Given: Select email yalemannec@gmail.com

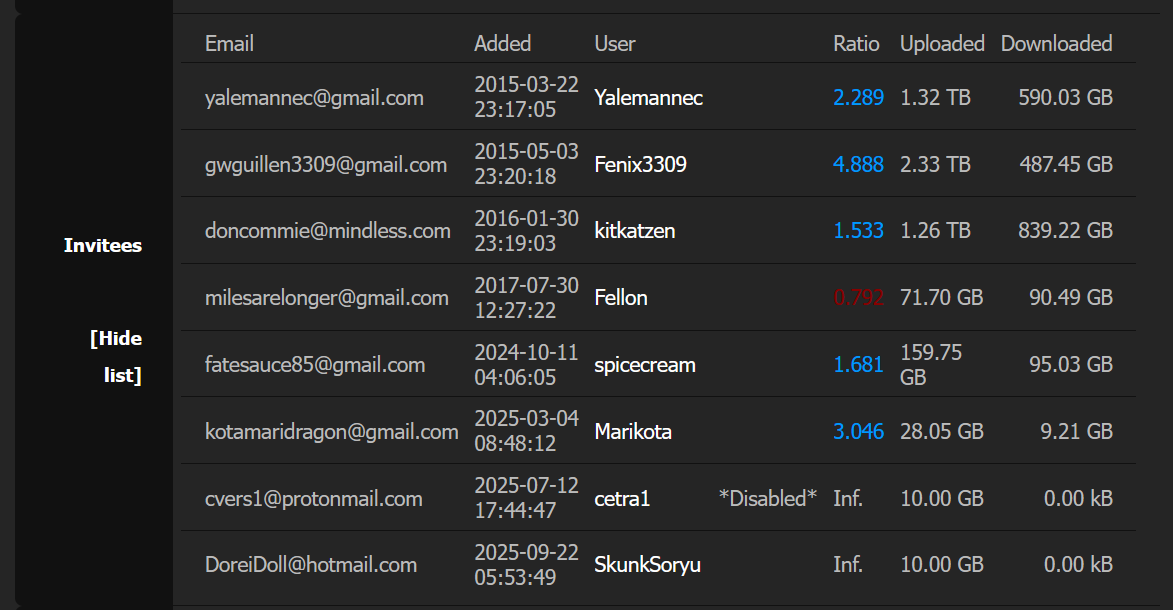Looking at the screenshot, I should [x=314, y=98].
